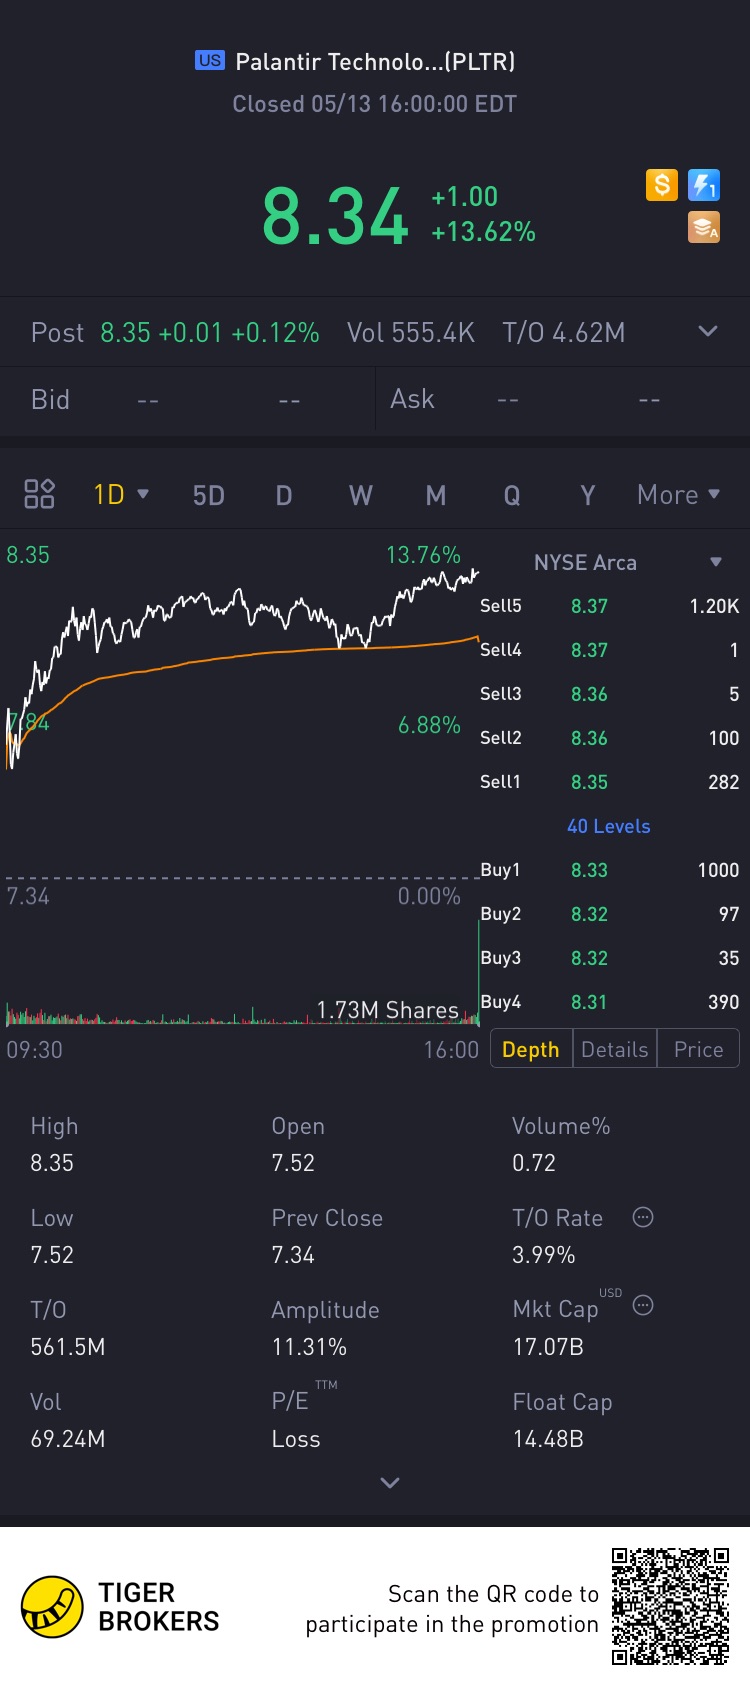This screenshot has width=750, height=1687.
Task: Tap the T/O 561.5M value
Action: tap(68, 1347)
